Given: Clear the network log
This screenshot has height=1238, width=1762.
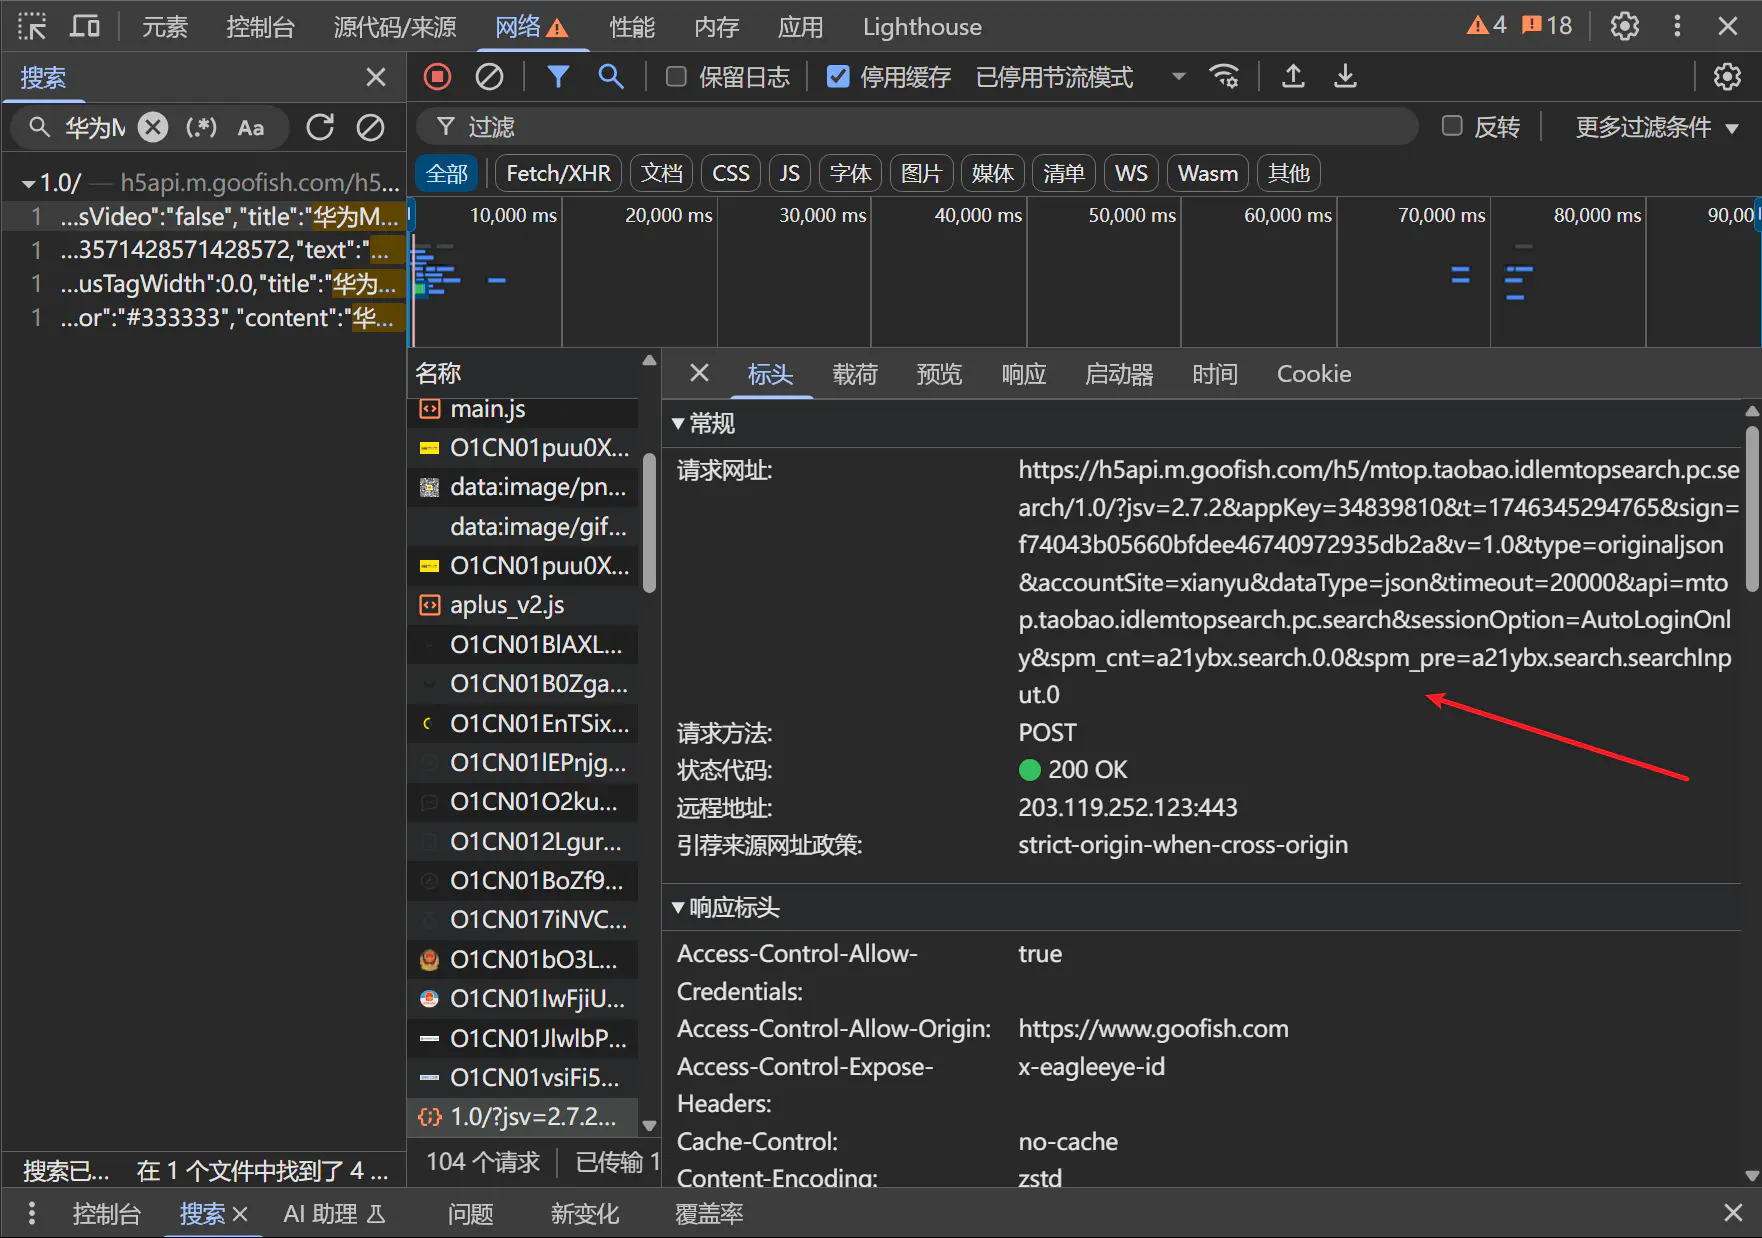Looking at the screenshot, I should (489, 77).
